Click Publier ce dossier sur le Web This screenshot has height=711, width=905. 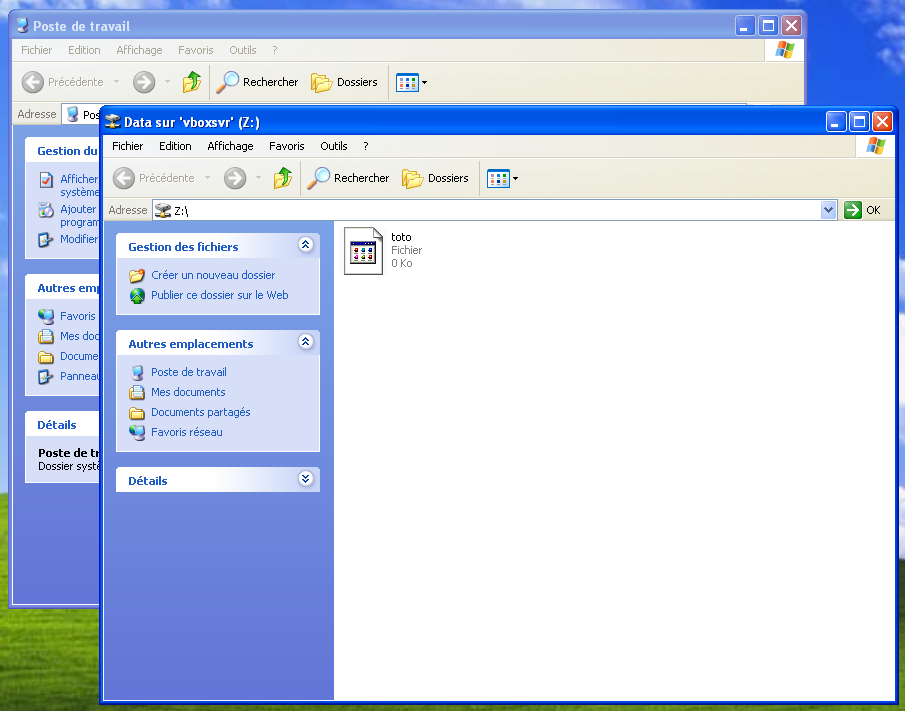(219, 295)
